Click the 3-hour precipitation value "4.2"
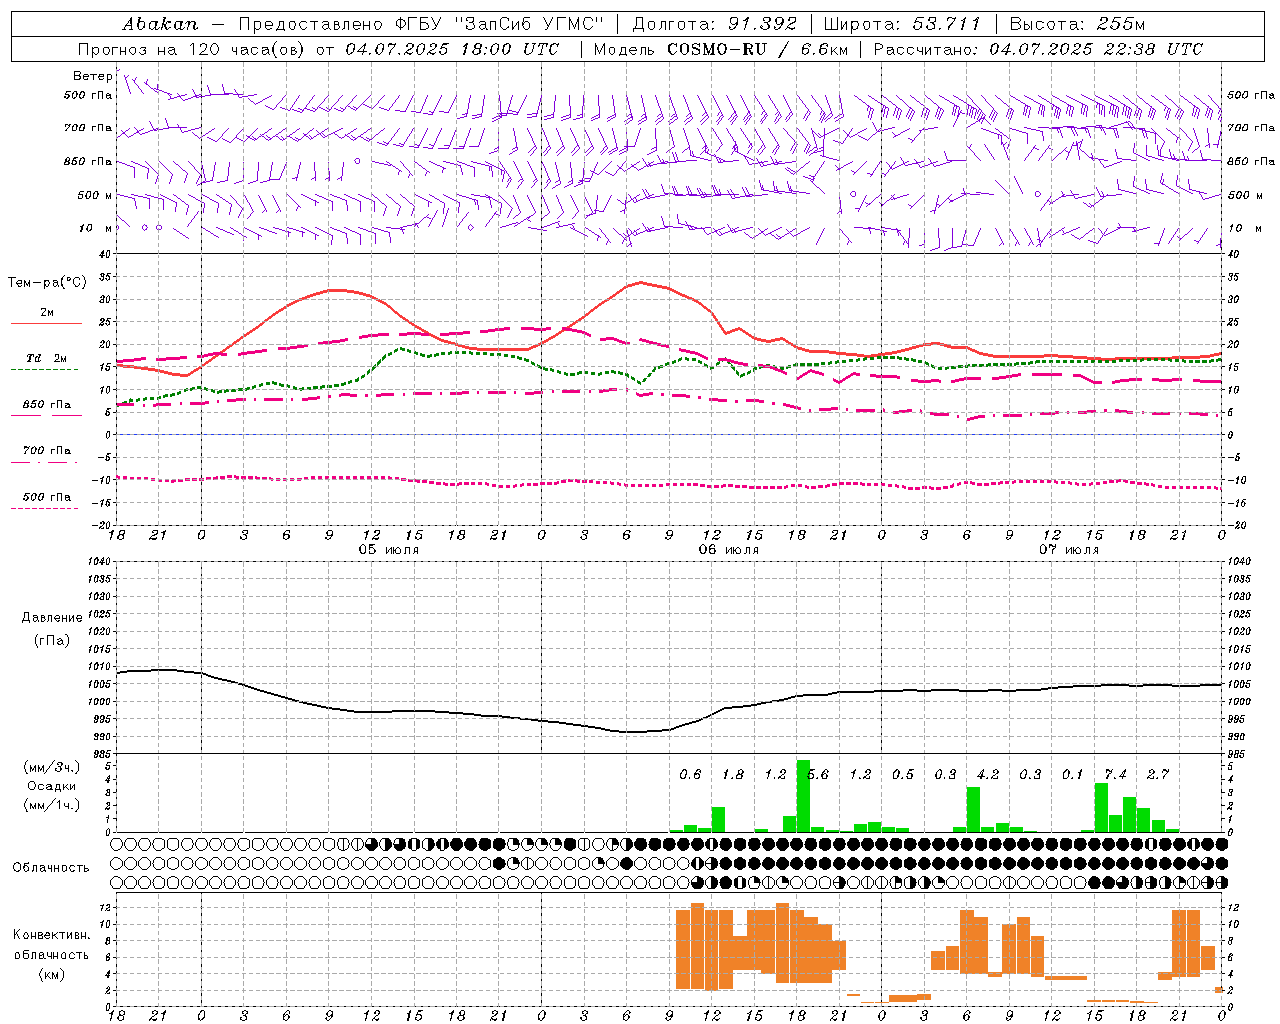This screenshot has height=1024, width=1280. tap(988, 774)
